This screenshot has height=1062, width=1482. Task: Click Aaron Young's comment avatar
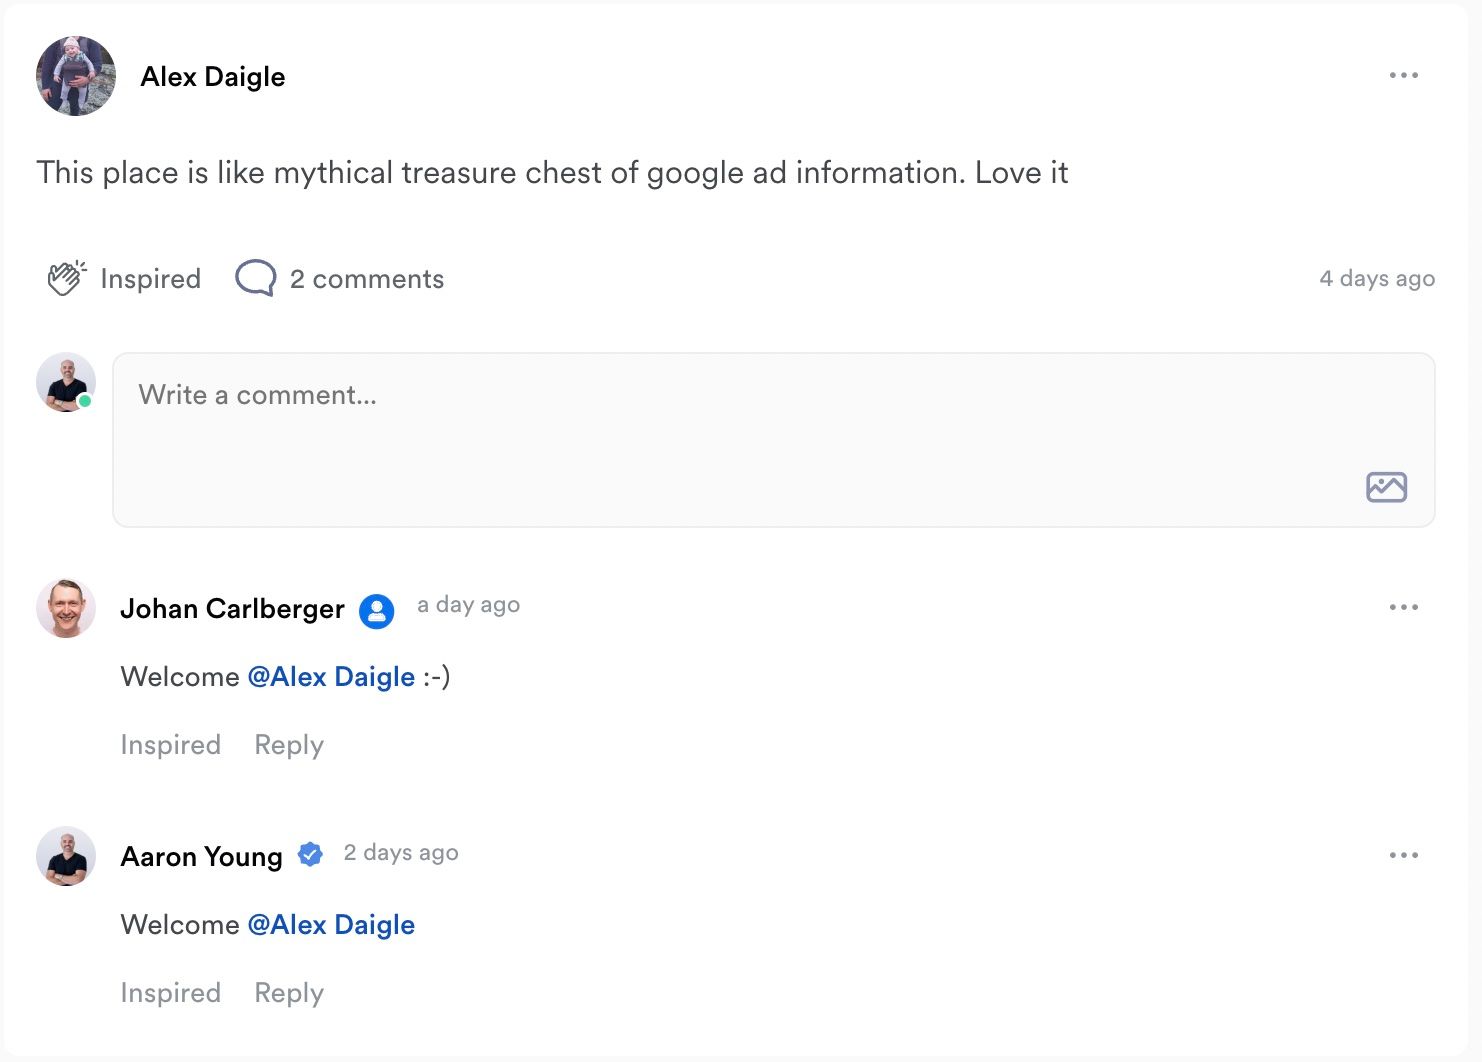pyautogui.click(x=66, y=856)
